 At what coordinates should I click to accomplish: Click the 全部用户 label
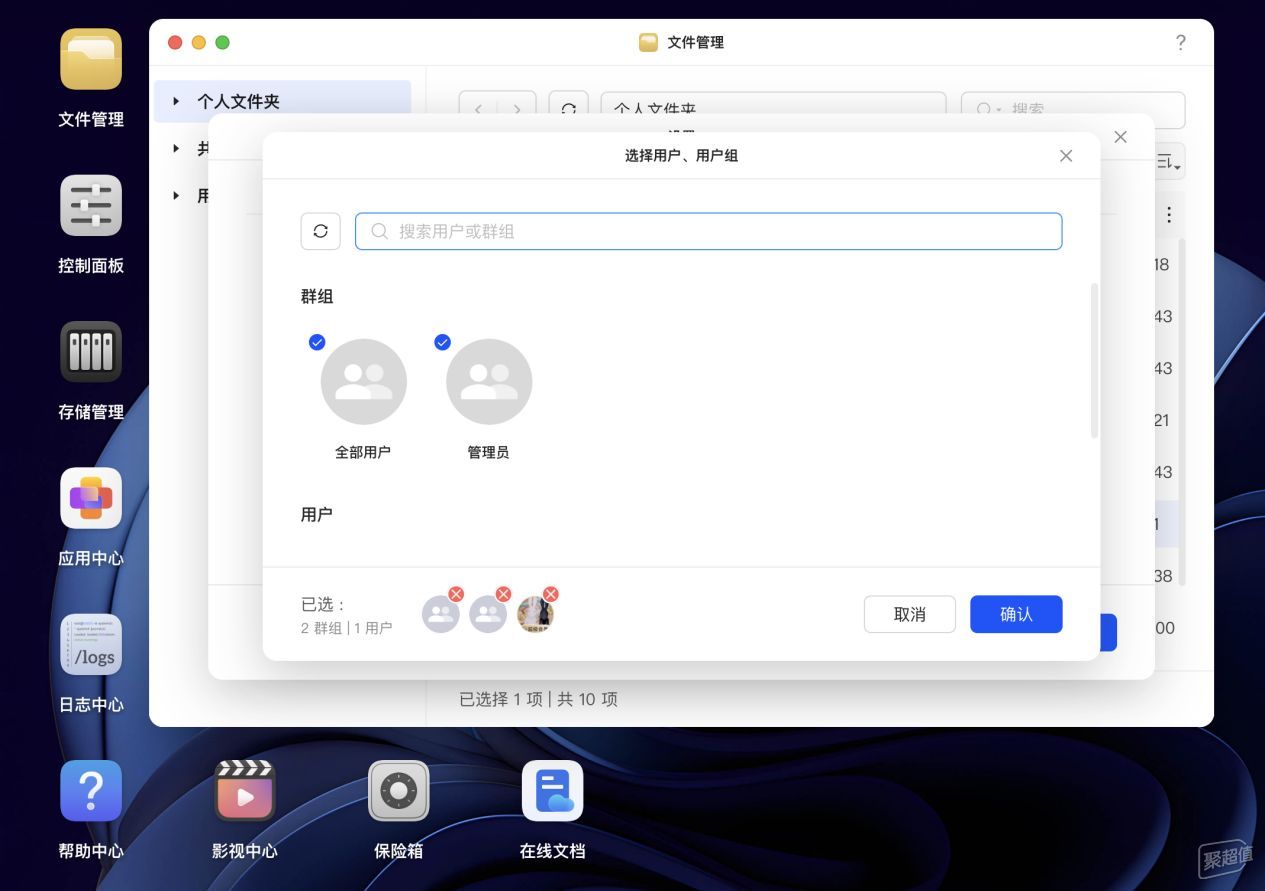(363, 452)
